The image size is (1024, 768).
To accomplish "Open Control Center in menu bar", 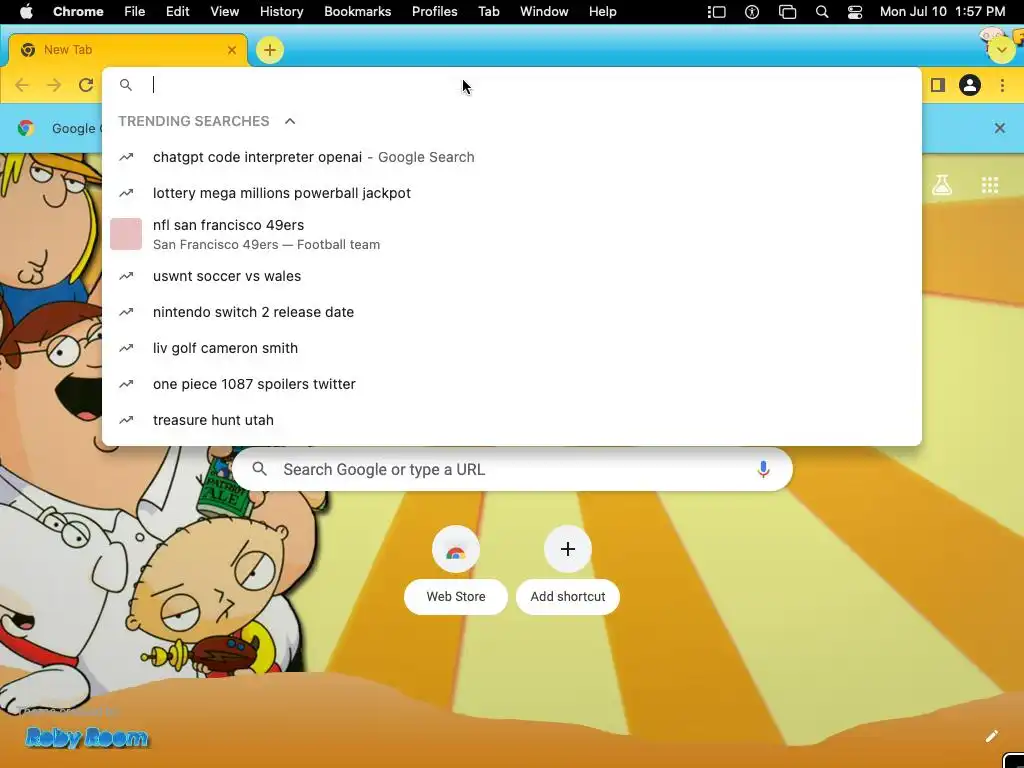I will coord(855,12).
